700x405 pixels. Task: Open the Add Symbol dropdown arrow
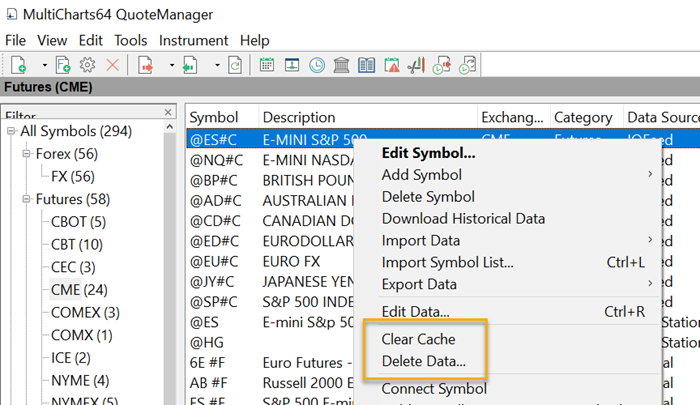(x=44, y=65)
